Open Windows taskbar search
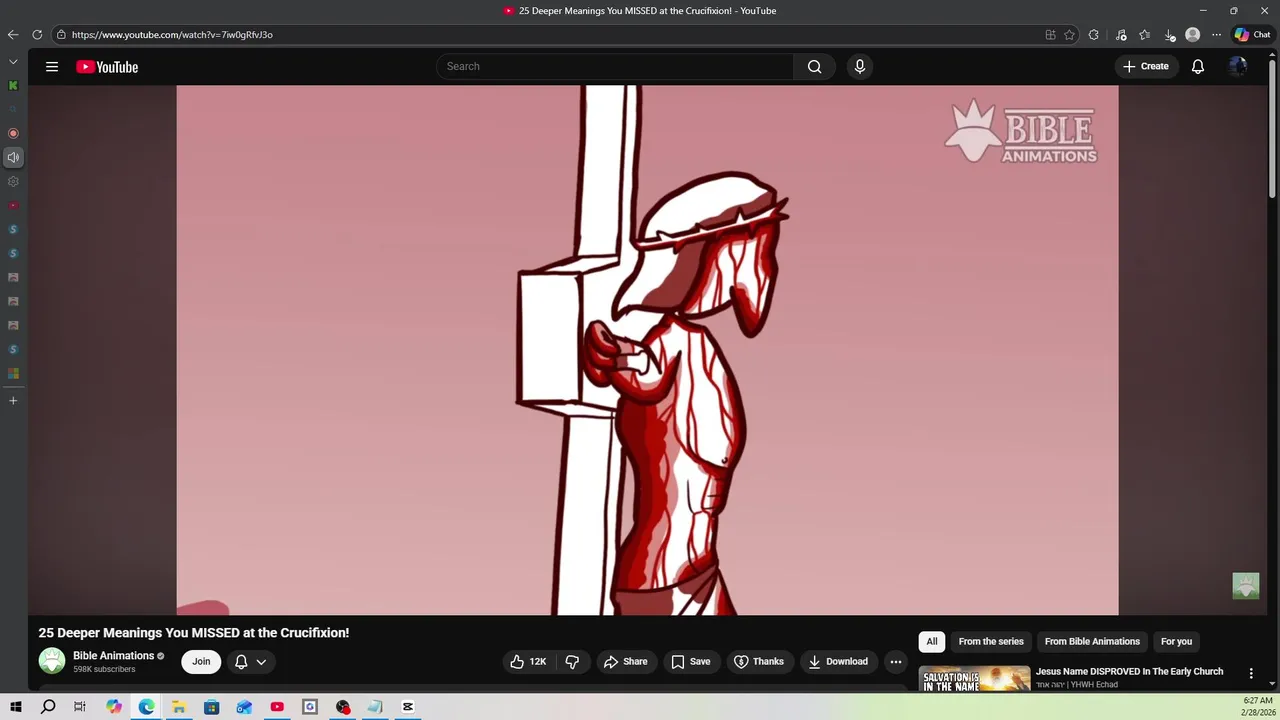Image resolution: width=1280 pixels, height=720 pixels. pos(48,707)
